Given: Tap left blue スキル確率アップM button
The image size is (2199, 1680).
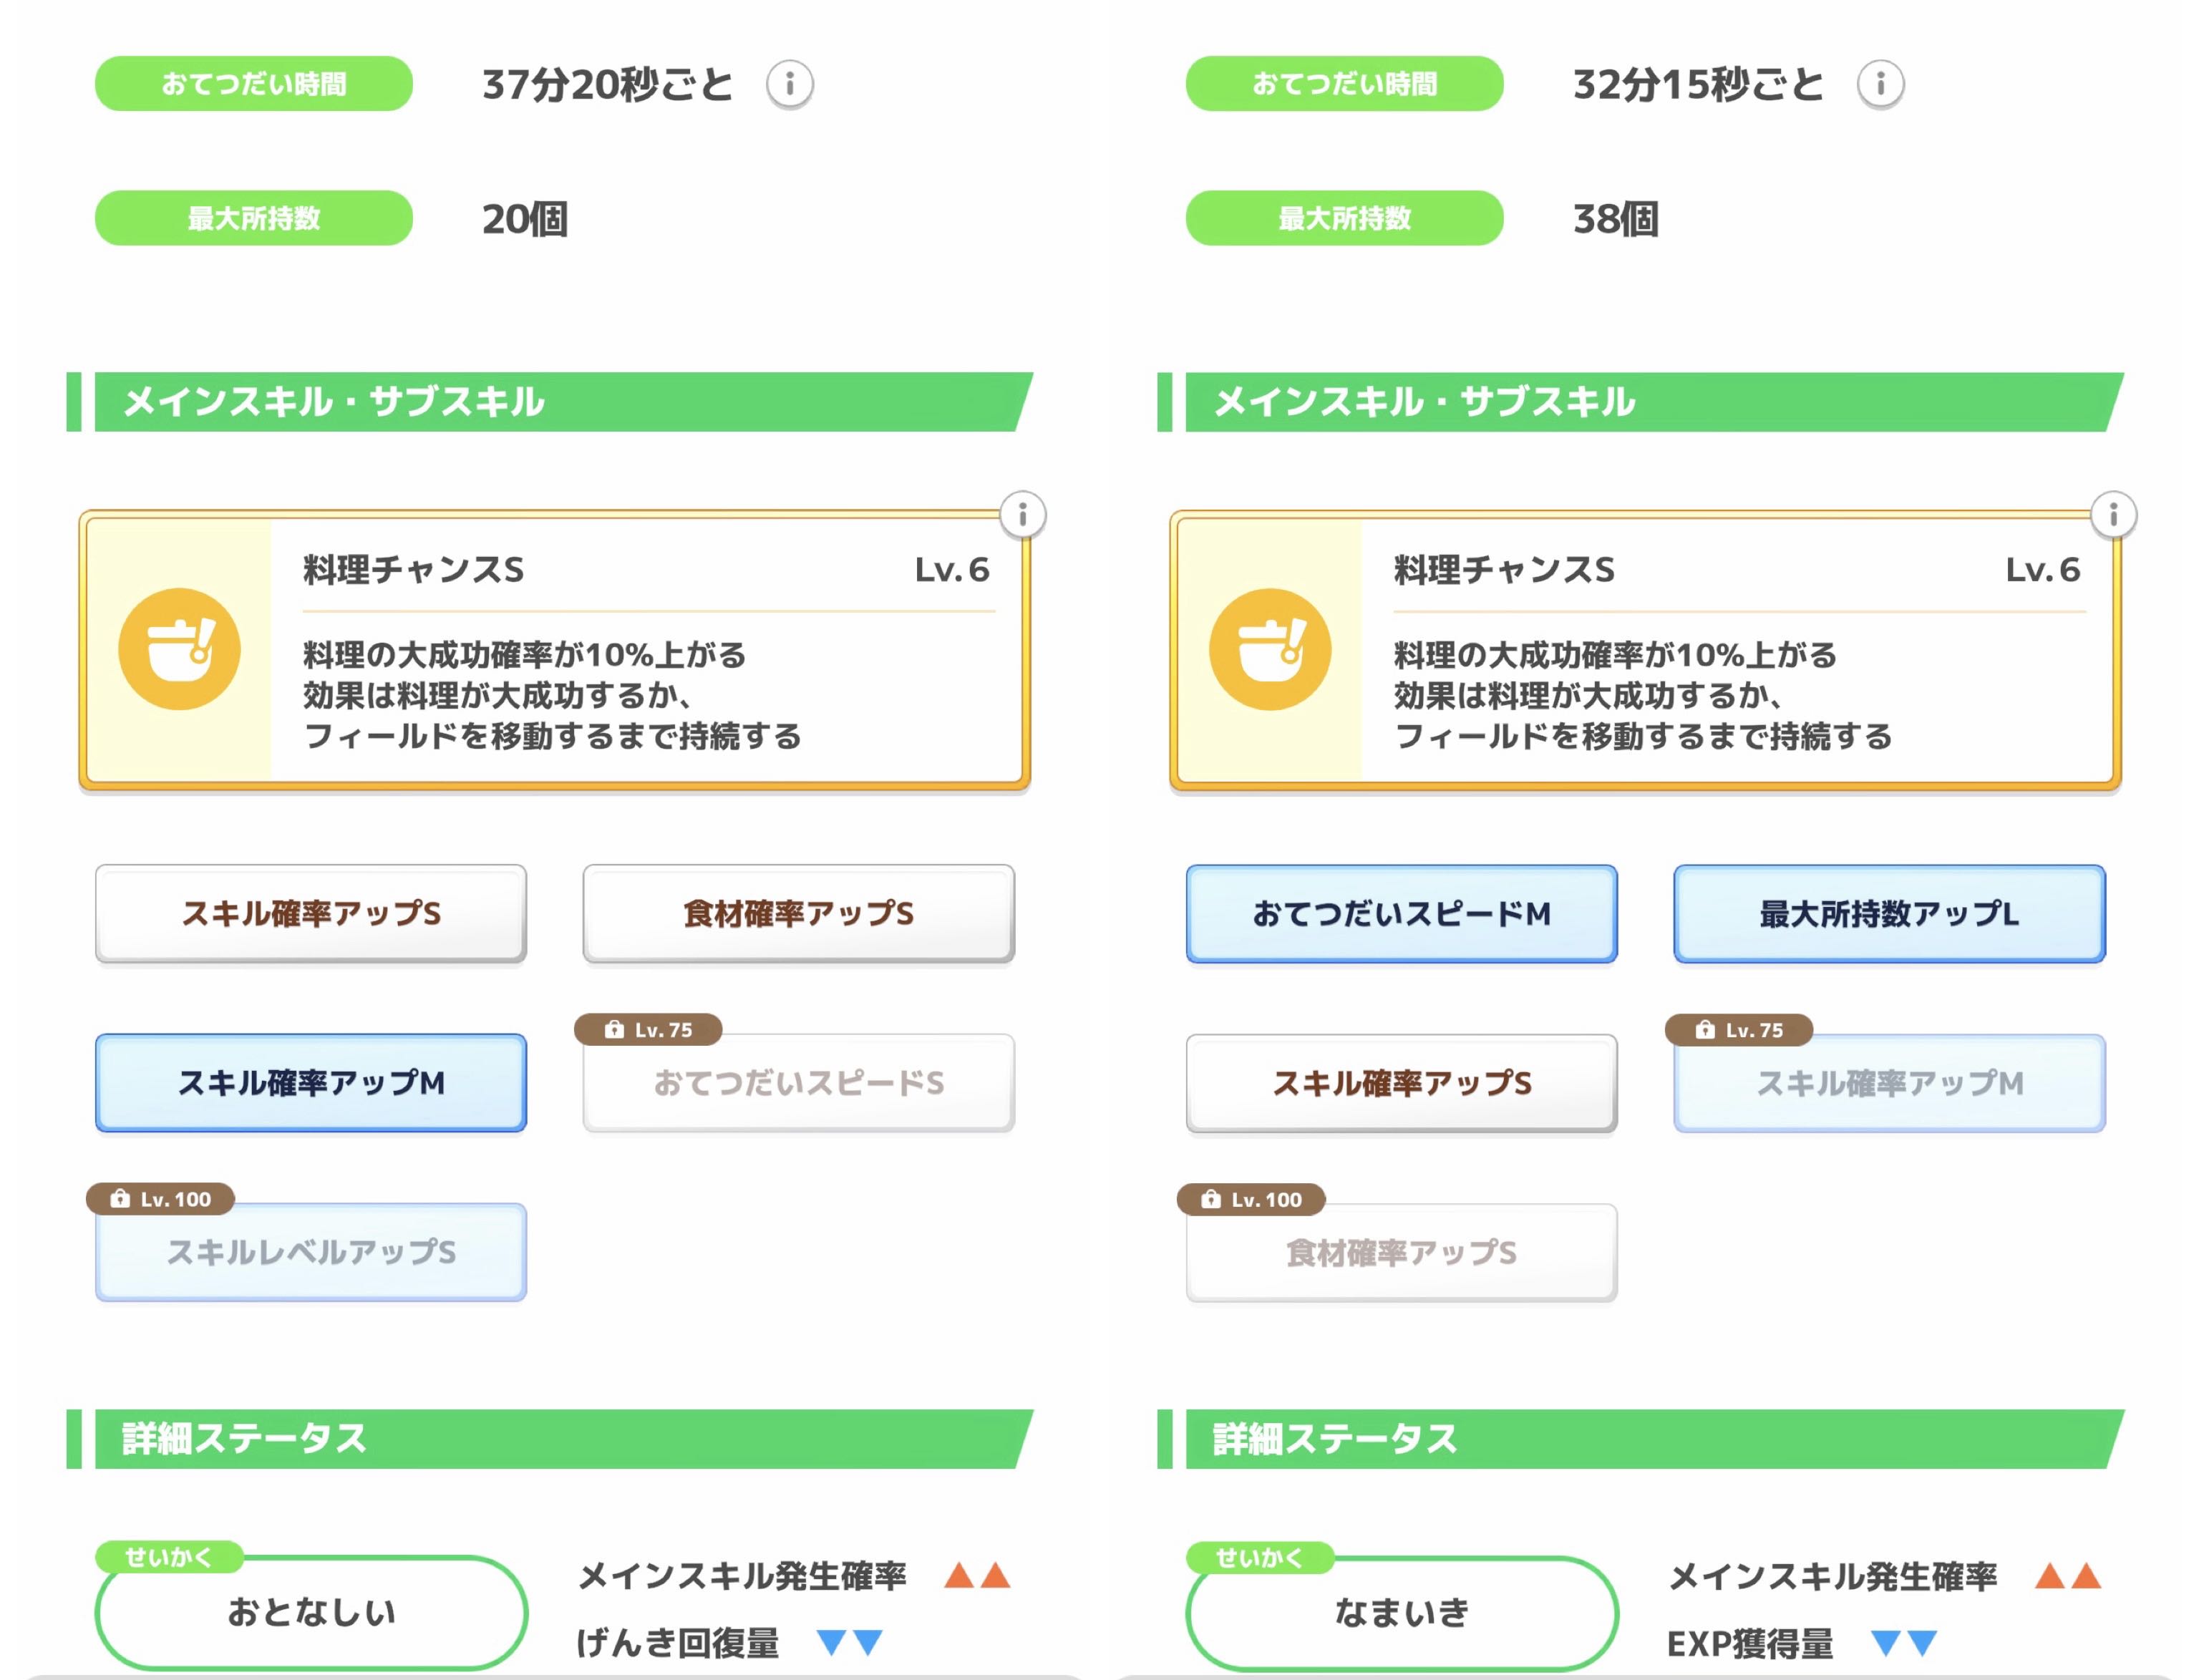Looking at the screenshot, I should pyautogui.click(x=311, y=1082).
